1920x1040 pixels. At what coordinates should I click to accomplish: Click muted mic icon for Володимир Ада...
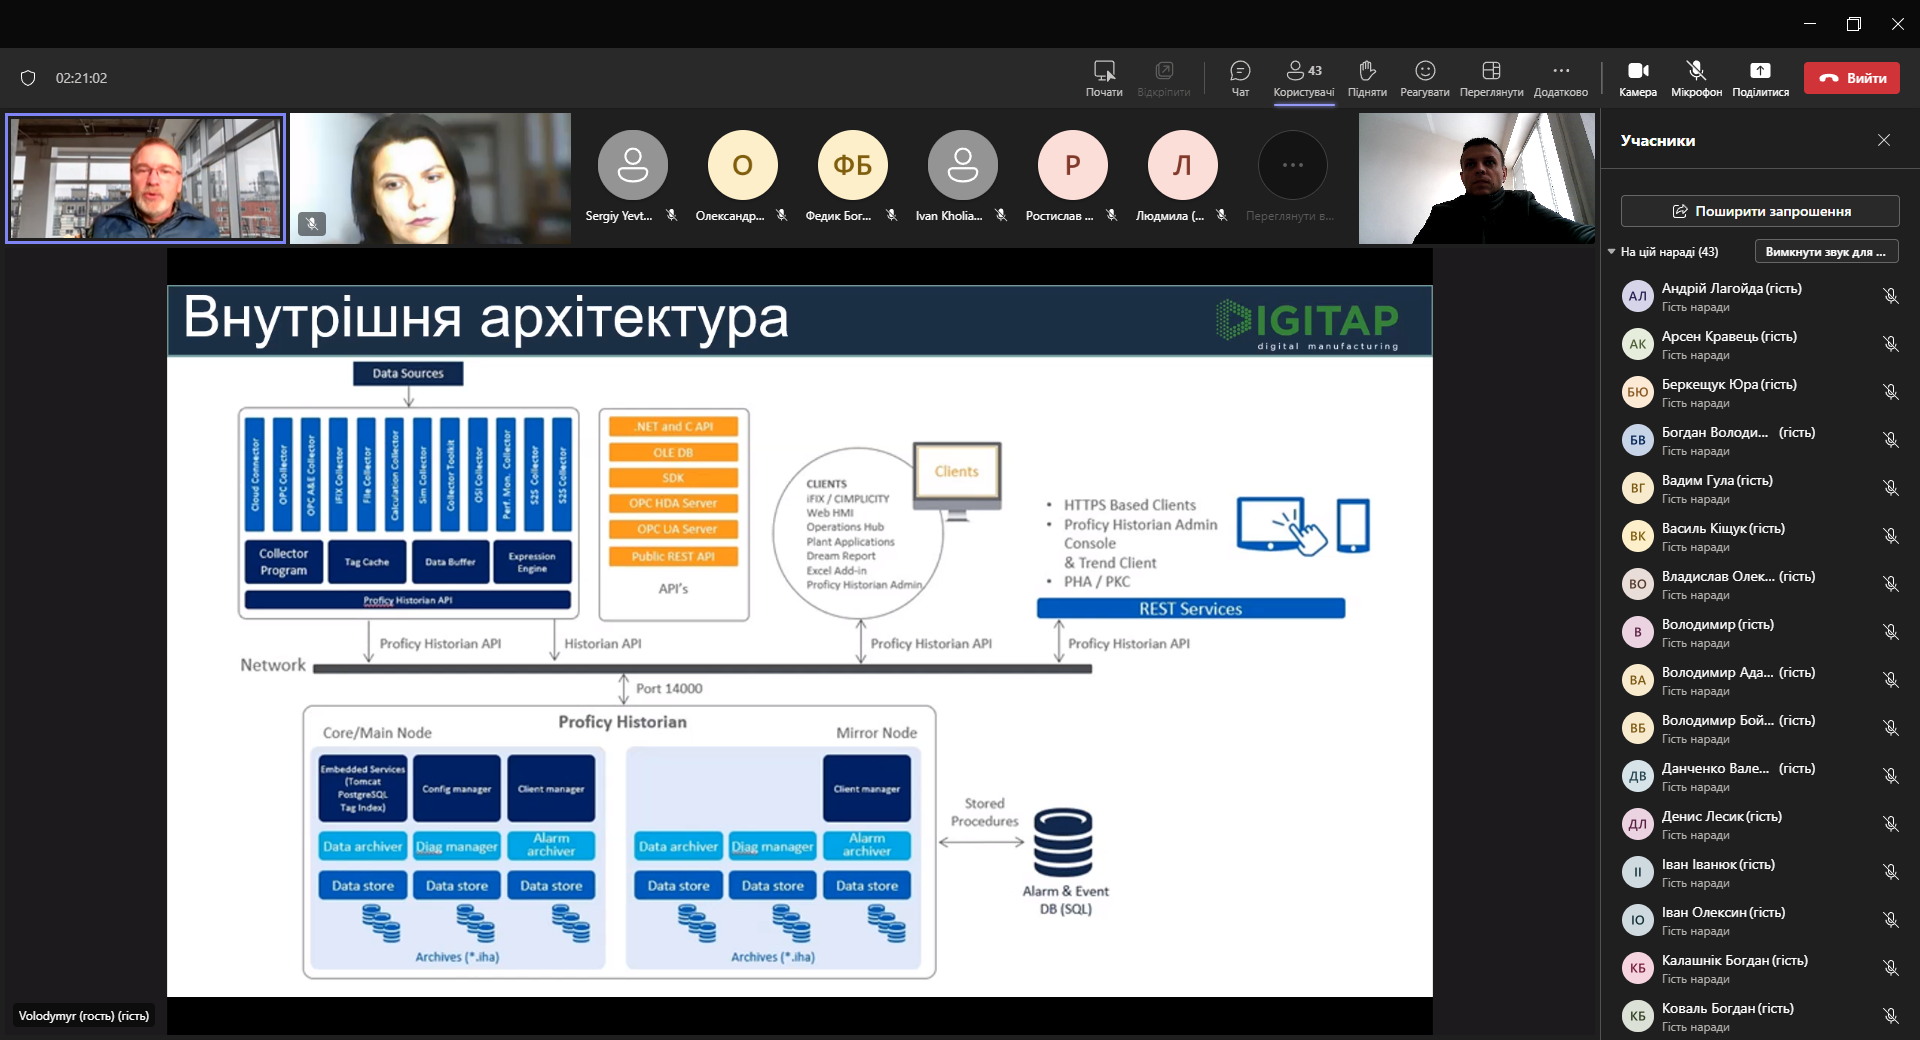pyautogui.click(x=1890, y=680)
